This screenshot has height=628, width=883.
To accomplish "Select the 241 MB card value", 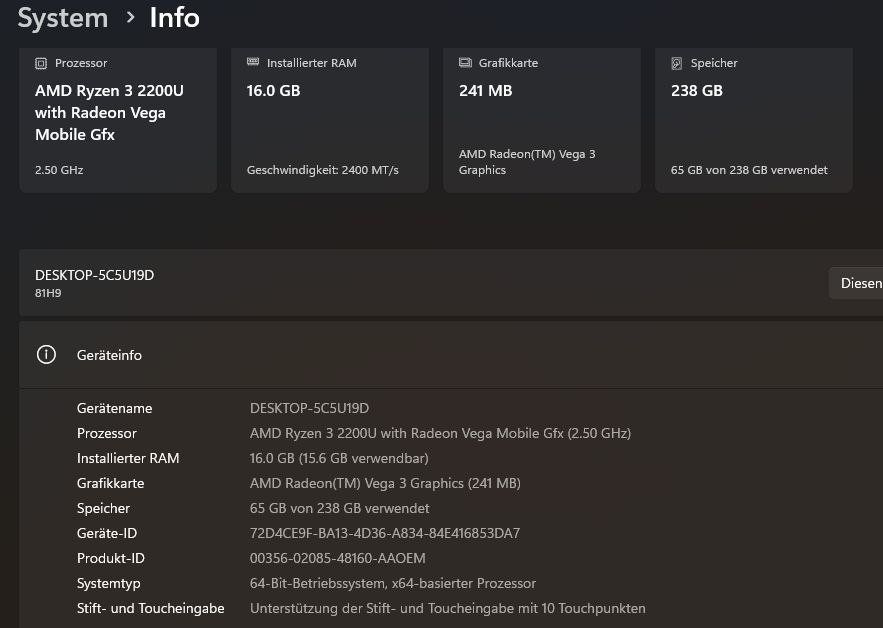I will (485, 91).
